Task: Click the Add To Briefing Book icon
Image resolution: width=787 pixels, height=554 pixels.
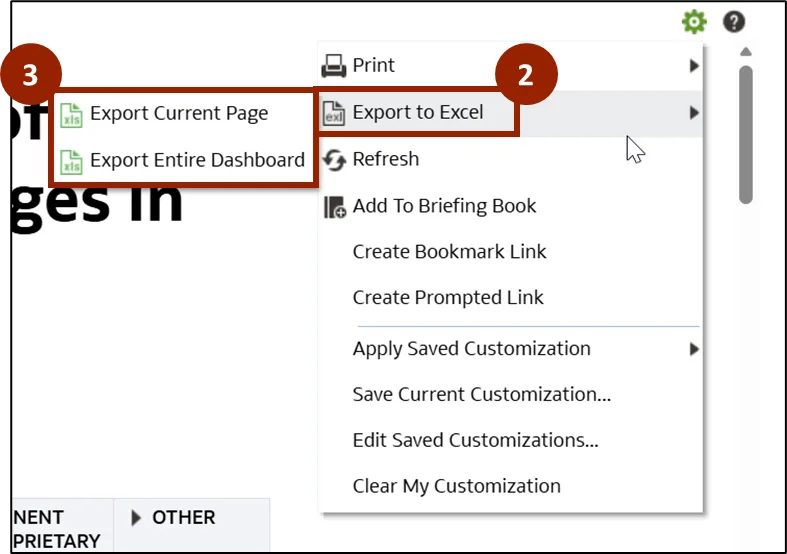Action: click(334, 207)
